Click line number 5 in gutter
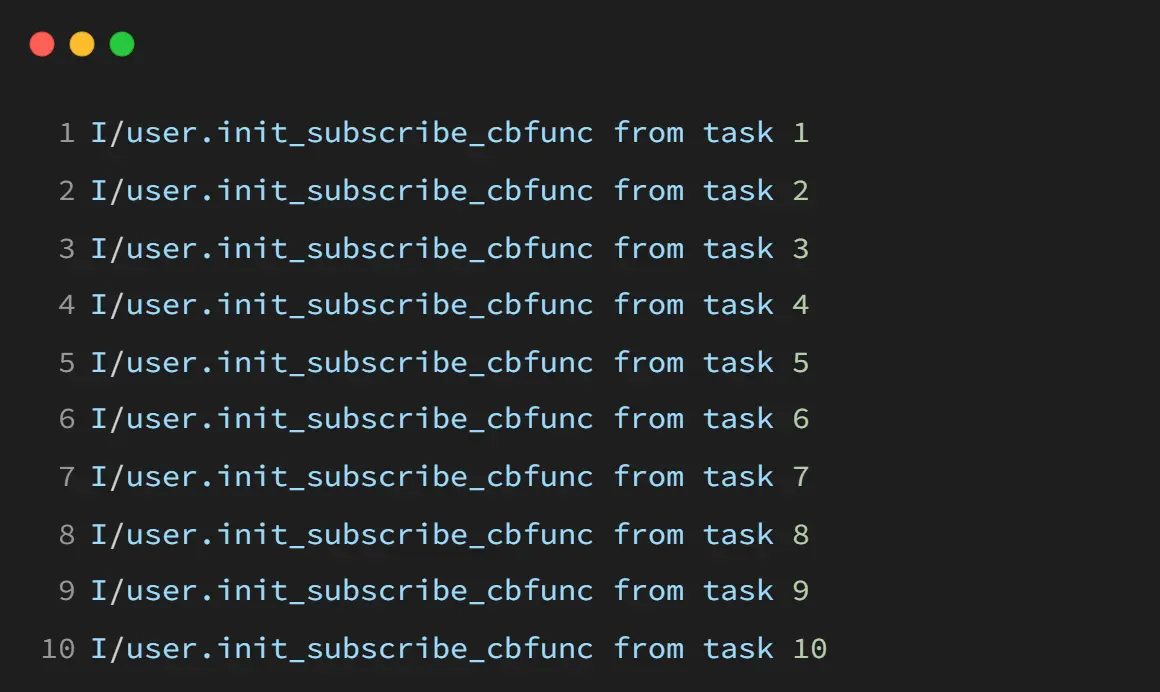The width and height of the screenshot is (1160, 692). click(x=67, y=363)
